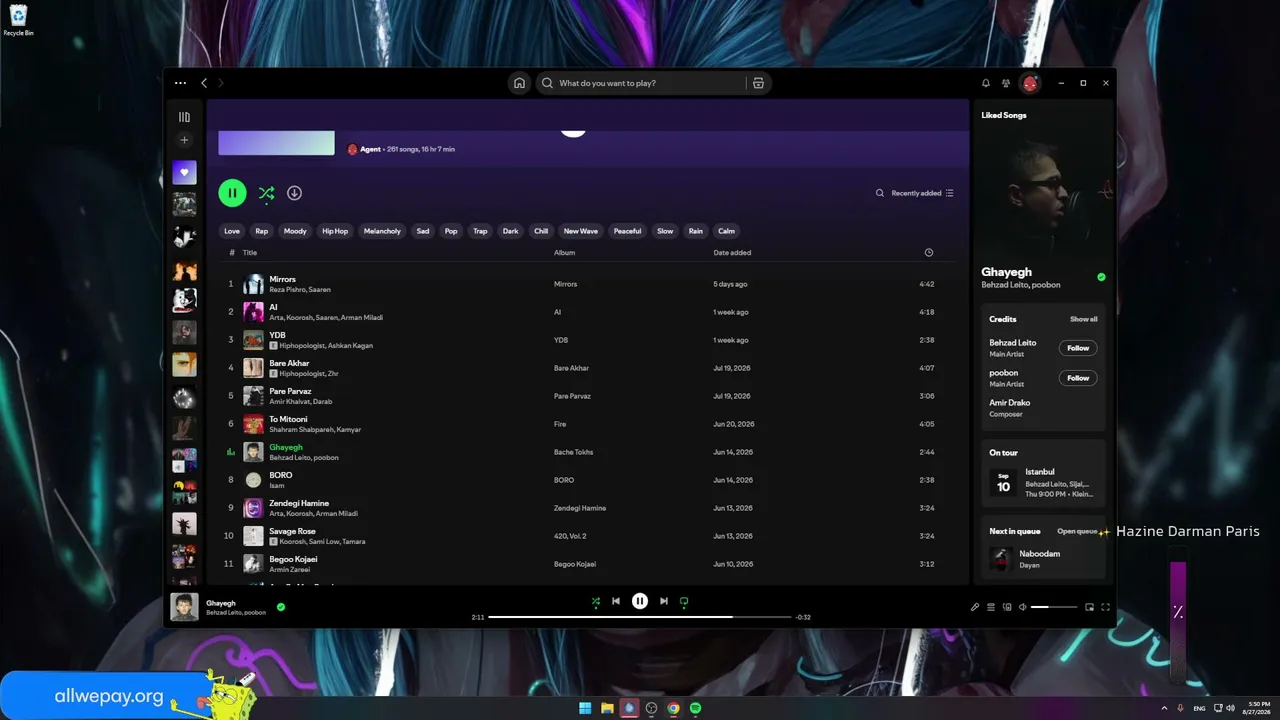Go to Spotify Home

[519, 83]
